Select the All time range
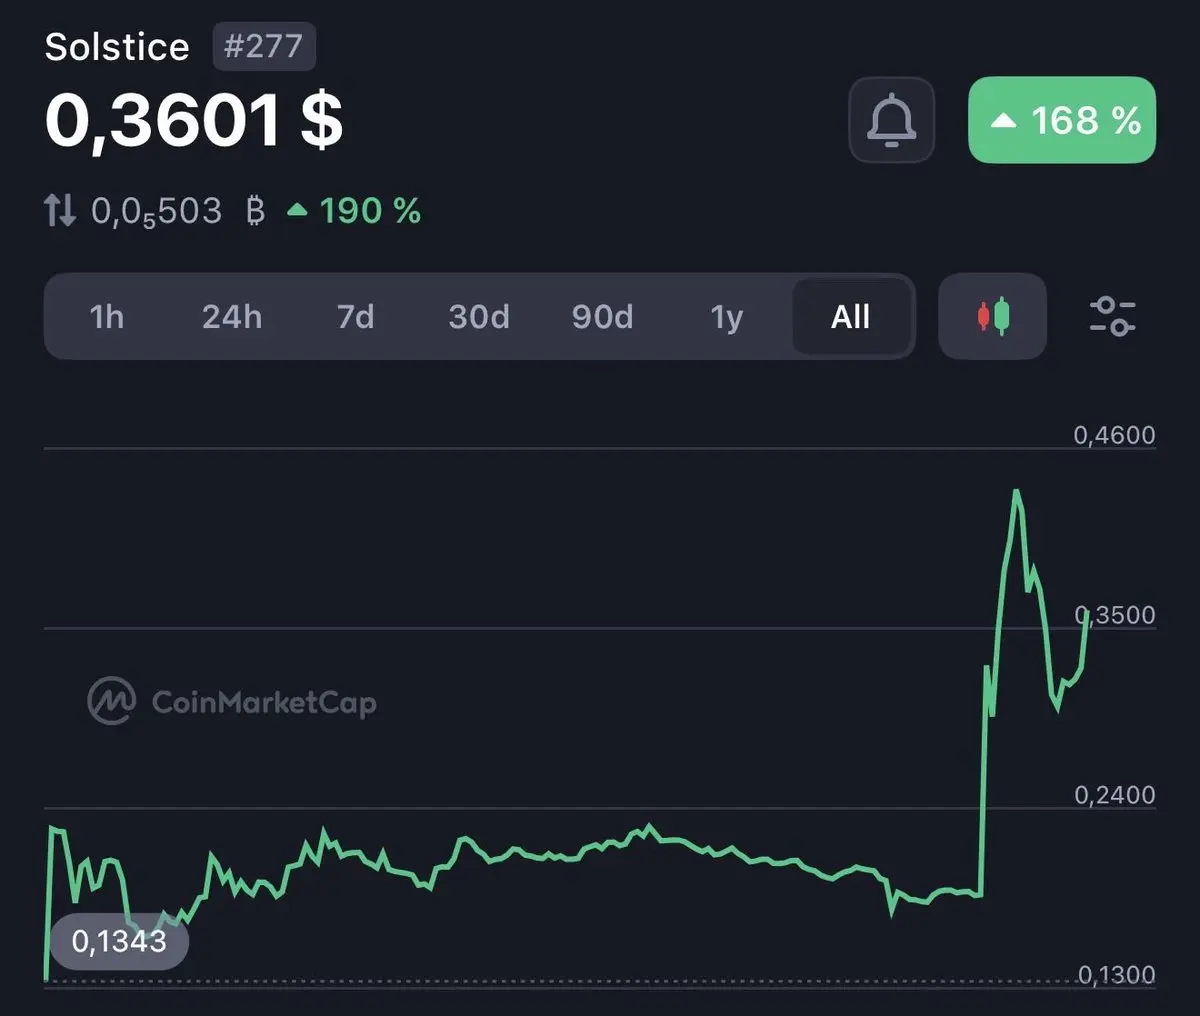The height and width of the screenshot is (1016, 1200). (x=851, y=317)
